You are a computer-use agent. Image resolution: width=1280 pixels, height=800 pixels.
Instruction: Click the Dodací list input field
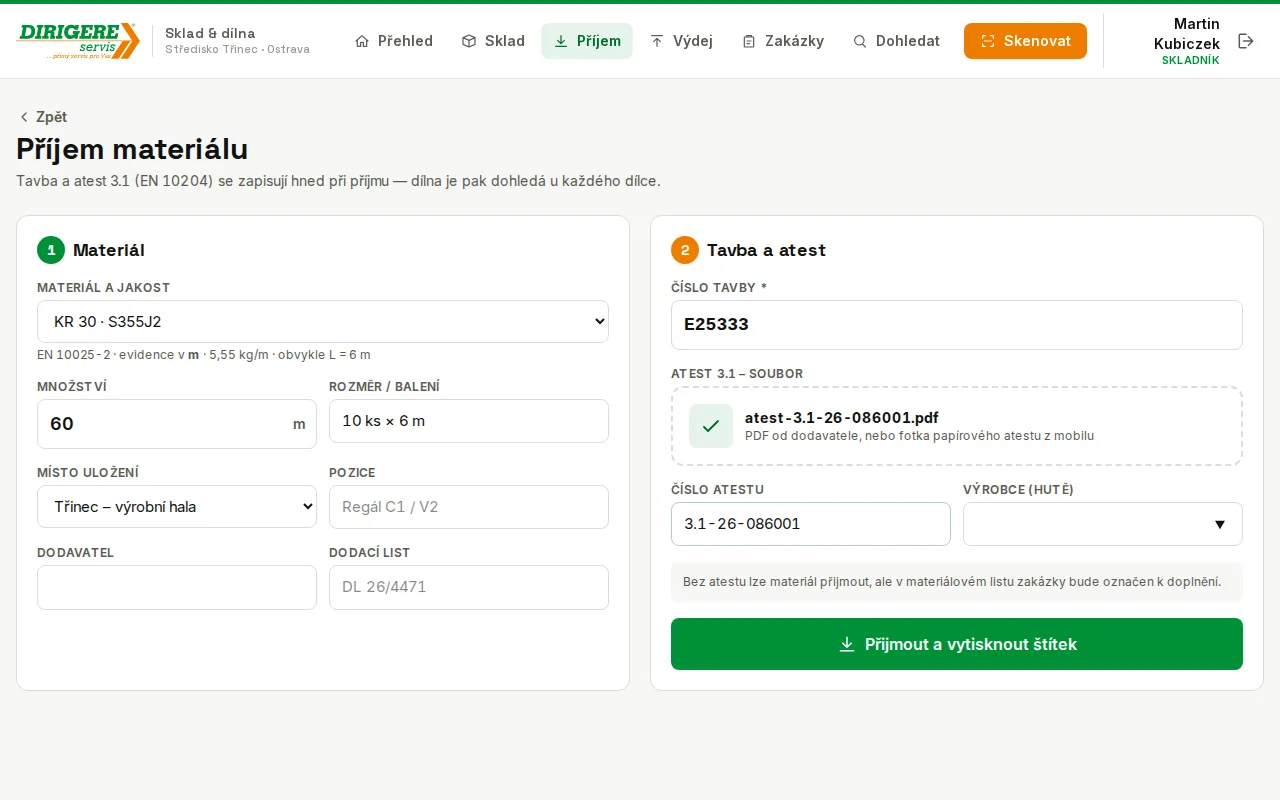[x=469, y=587]
